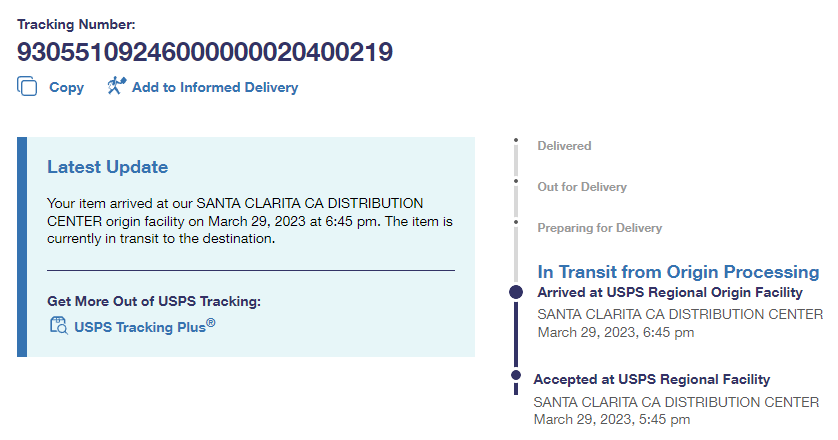Click the Preparing for Delivery timeline dot
Screen dimensions: 838x440
pyautogui.click(x=515, y=222)
